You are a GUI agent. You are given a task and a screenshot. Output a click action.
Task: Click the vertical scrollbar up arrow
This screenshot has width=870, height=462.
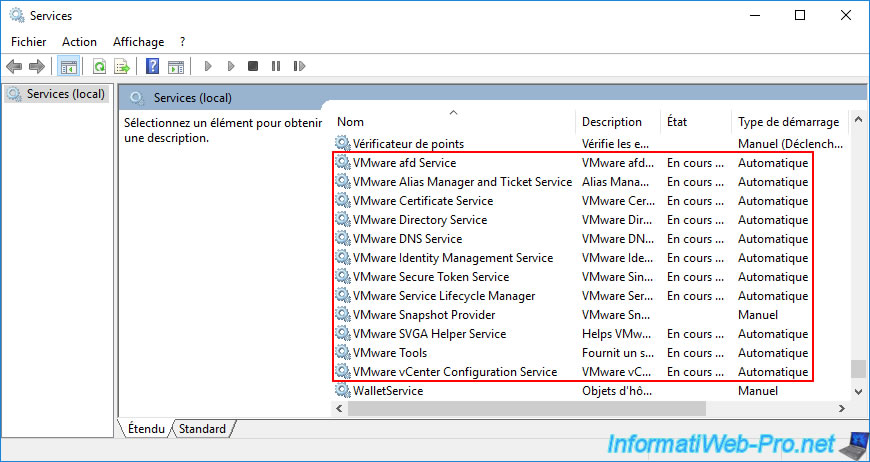point(858,119)
